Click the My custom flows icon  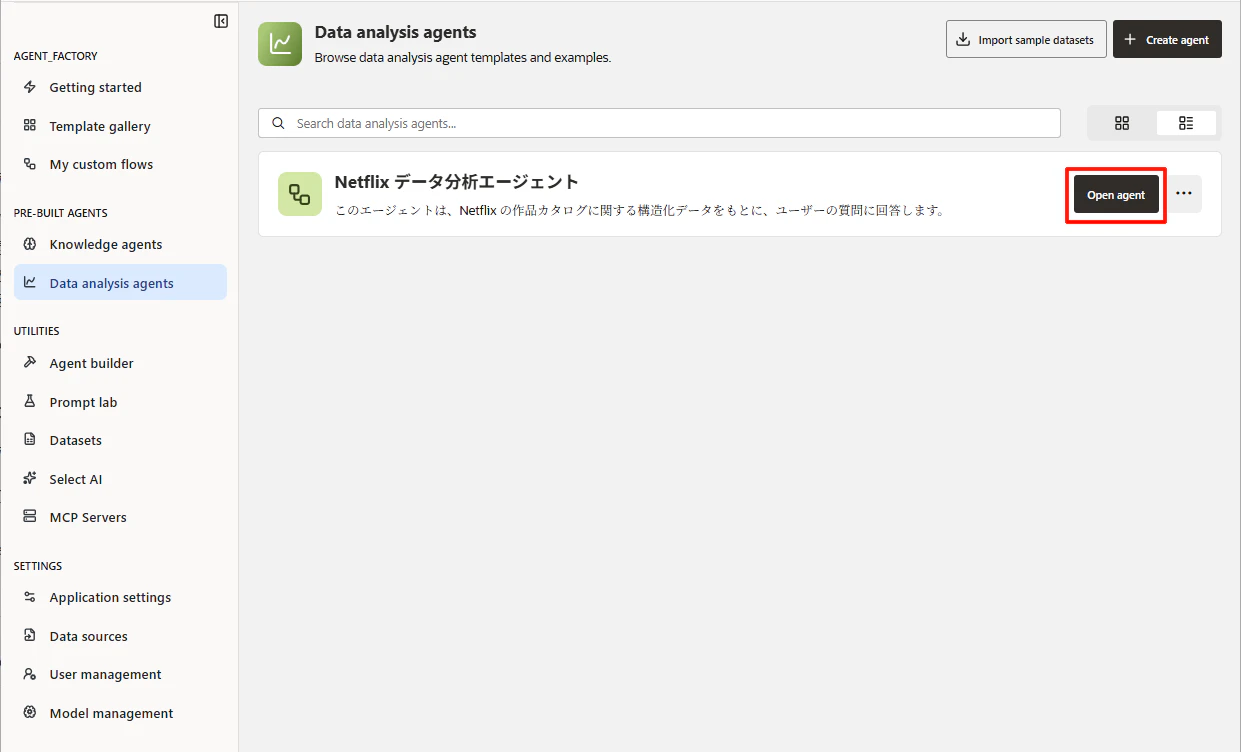tap(30, 164)
